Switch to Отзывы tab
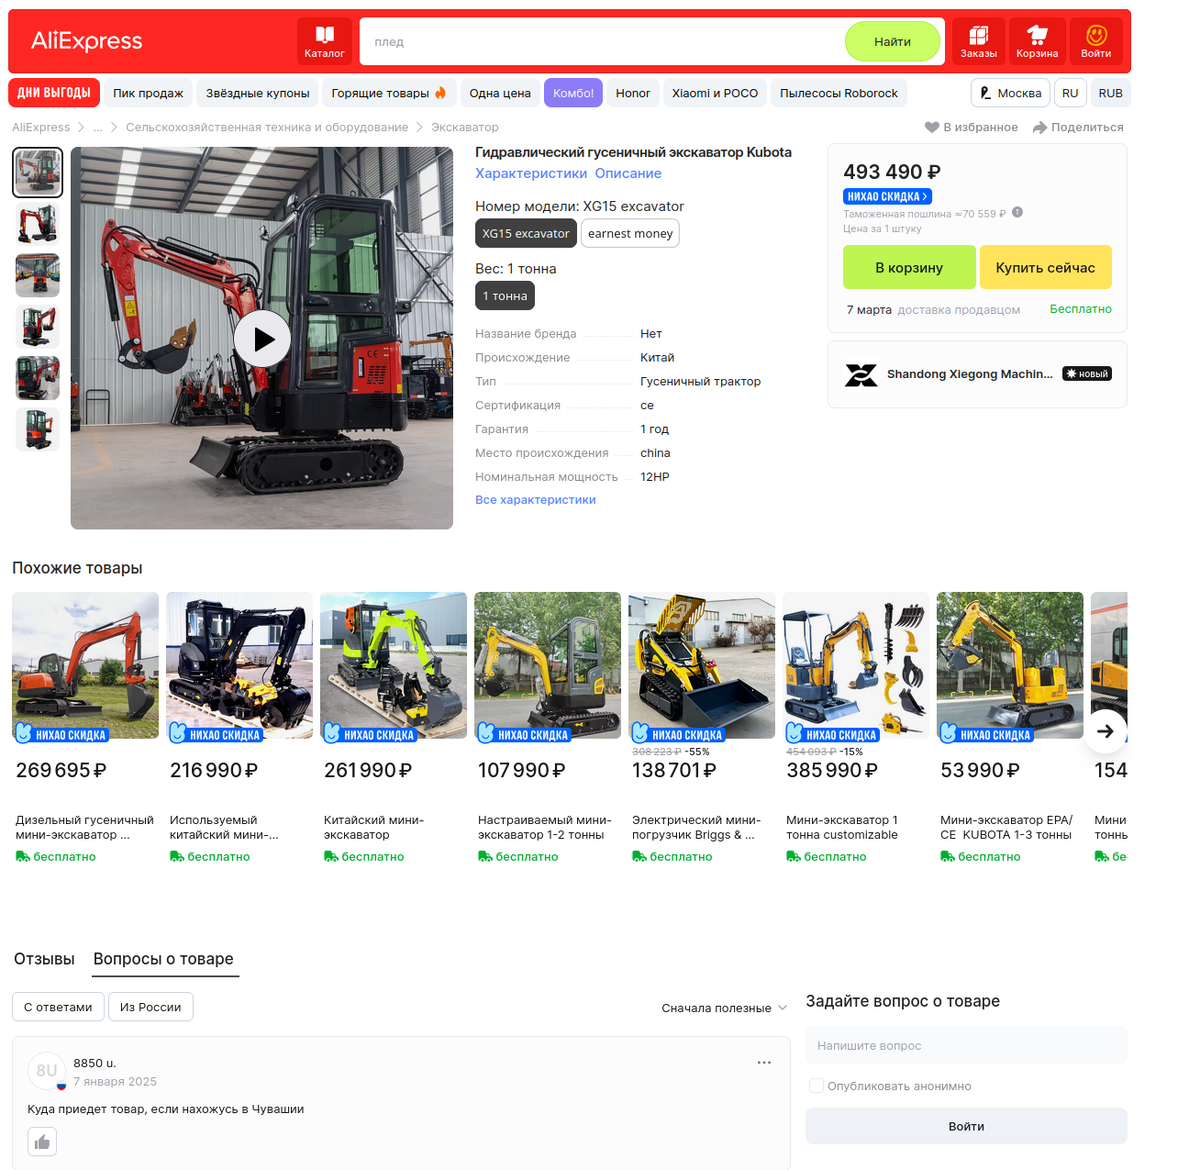This screenshot has width=1200, height=1170. click(x=44, y=959)
